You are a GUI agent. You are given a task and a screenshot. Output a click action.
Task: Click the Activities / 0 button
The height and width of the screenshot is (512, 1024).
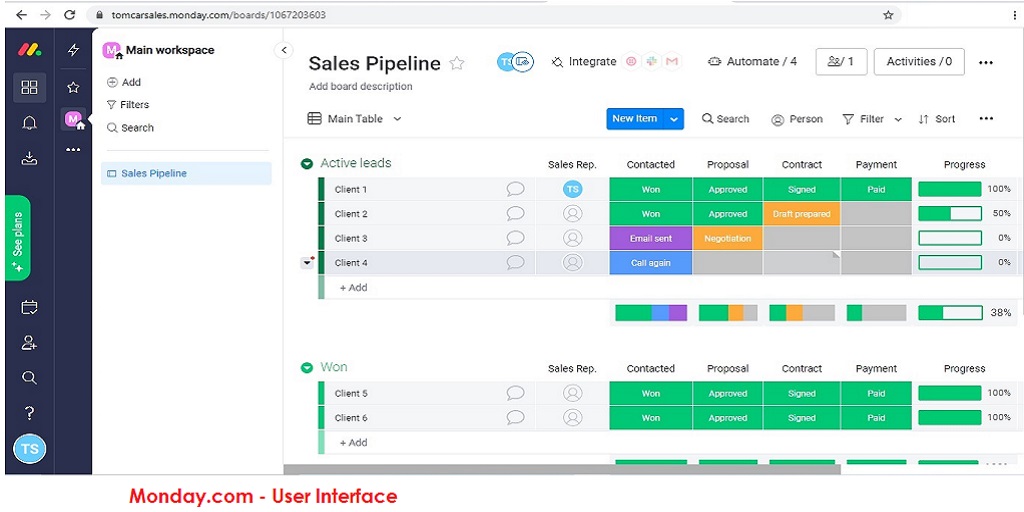[919, 62]
